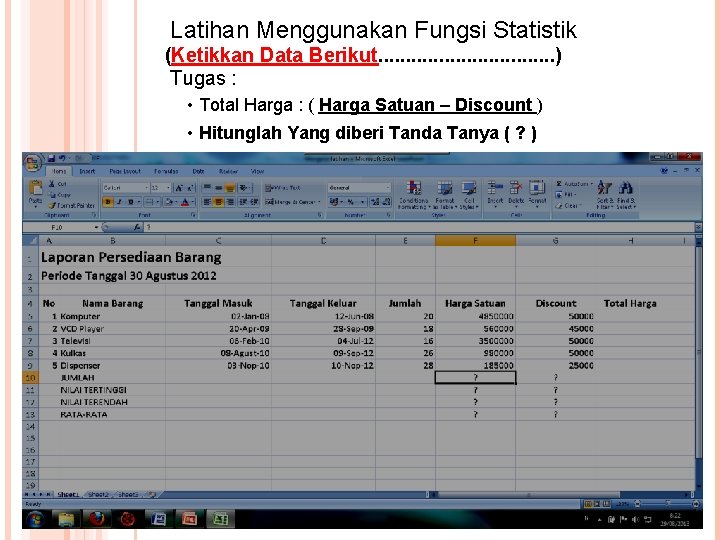Screen dimensions: 720x540
Task: Toggle bottom align button
Action: 230,188
